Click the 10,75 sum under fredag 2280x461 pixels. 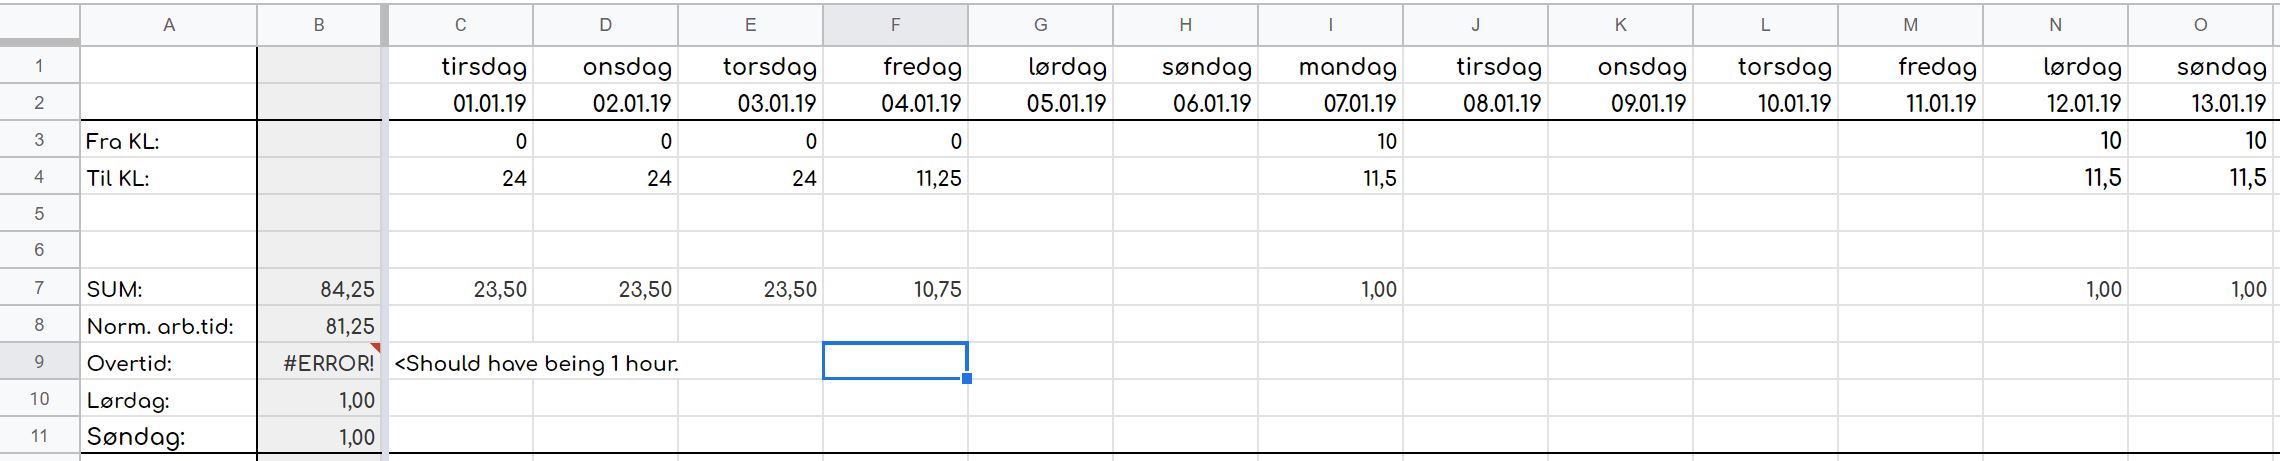(x=895, y=289)
